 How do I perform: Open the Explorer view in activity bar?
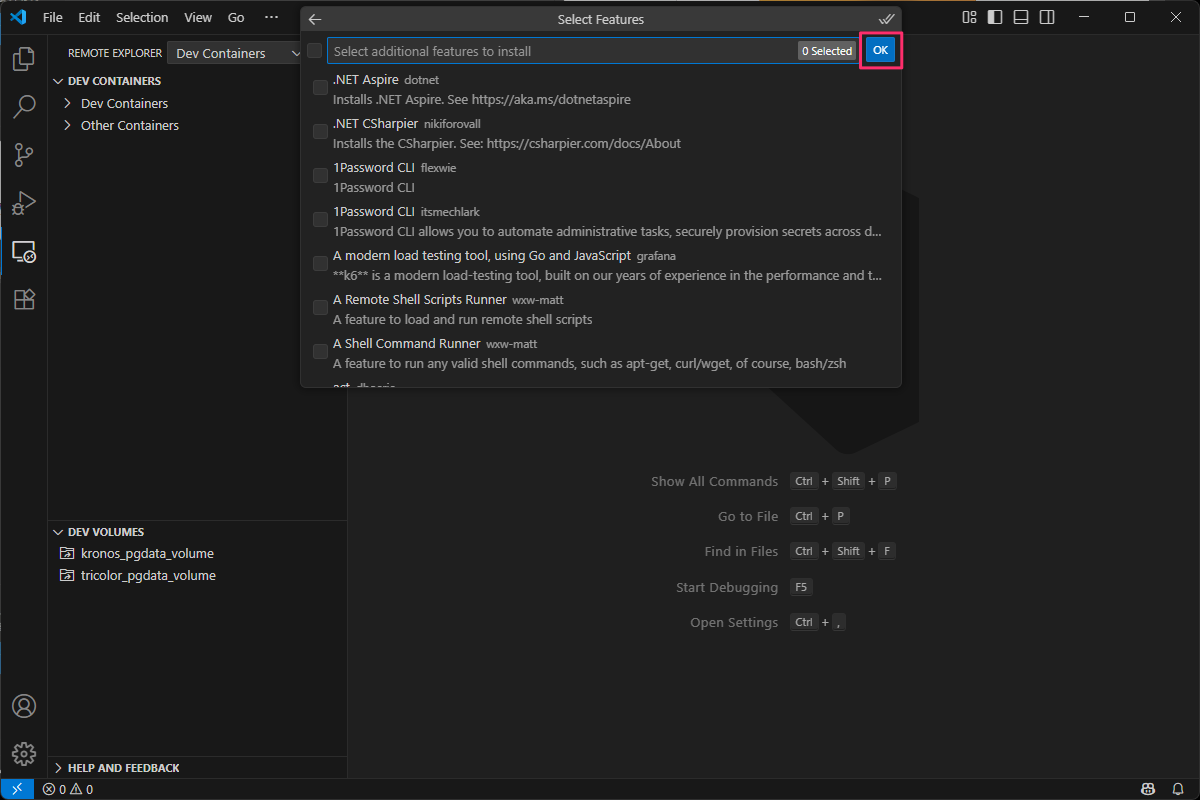tap(24, 59)
